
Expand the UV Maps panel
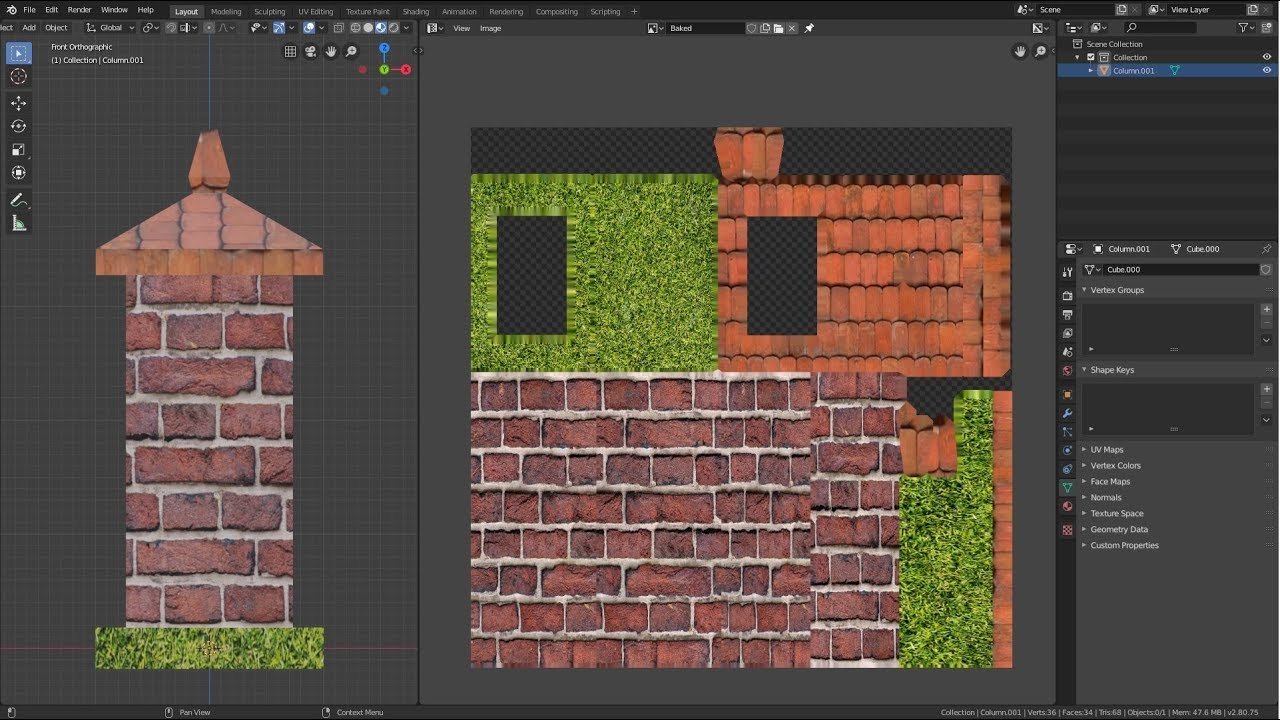(1107, 450)
